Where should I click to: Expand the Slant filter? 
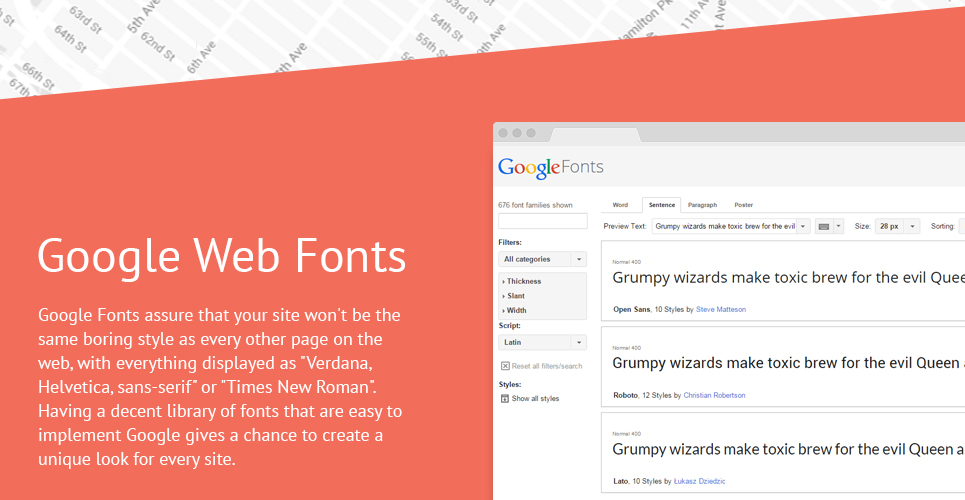(514, 296)
